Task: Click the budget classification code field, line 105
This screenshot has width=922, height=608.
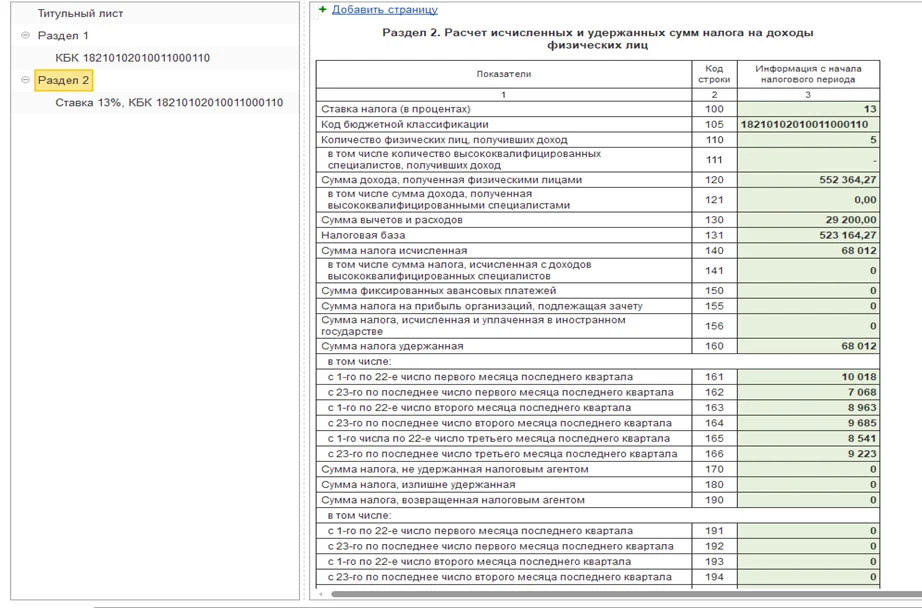Action: pyautogui.click(x=808, y=124)
